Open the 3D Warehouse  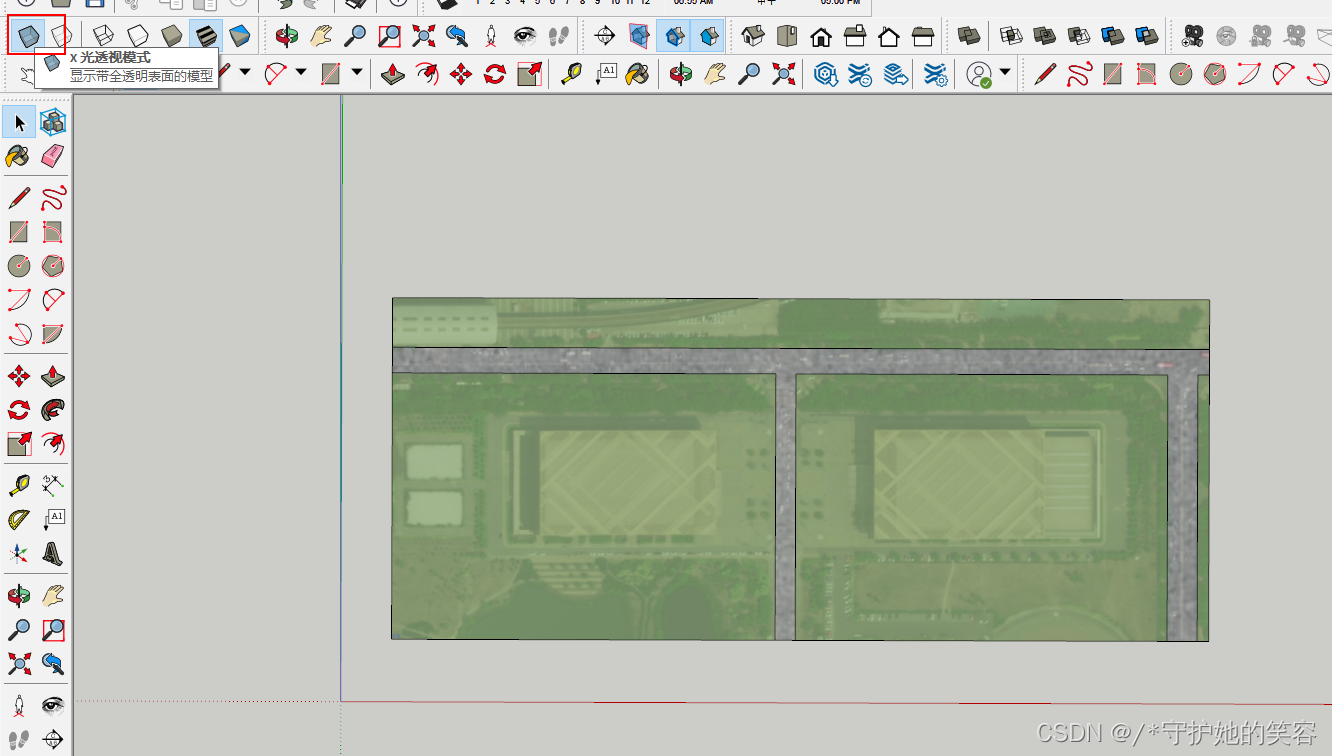pos(825,73)
